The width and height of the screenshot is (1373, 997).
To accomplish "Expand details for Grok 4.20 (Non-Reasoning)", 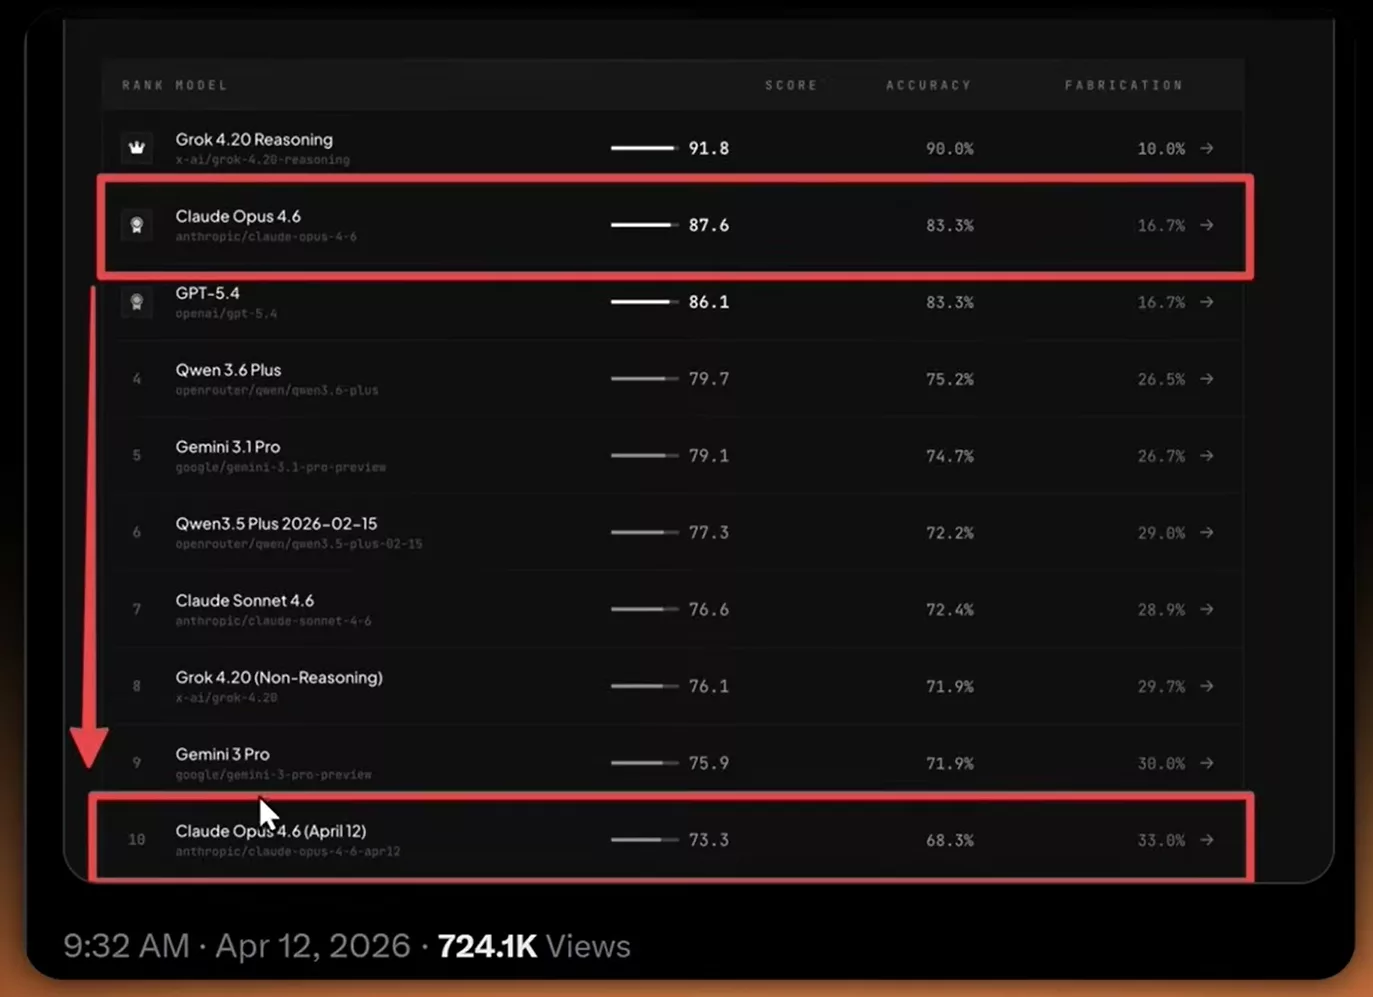I will point(1208,686).
